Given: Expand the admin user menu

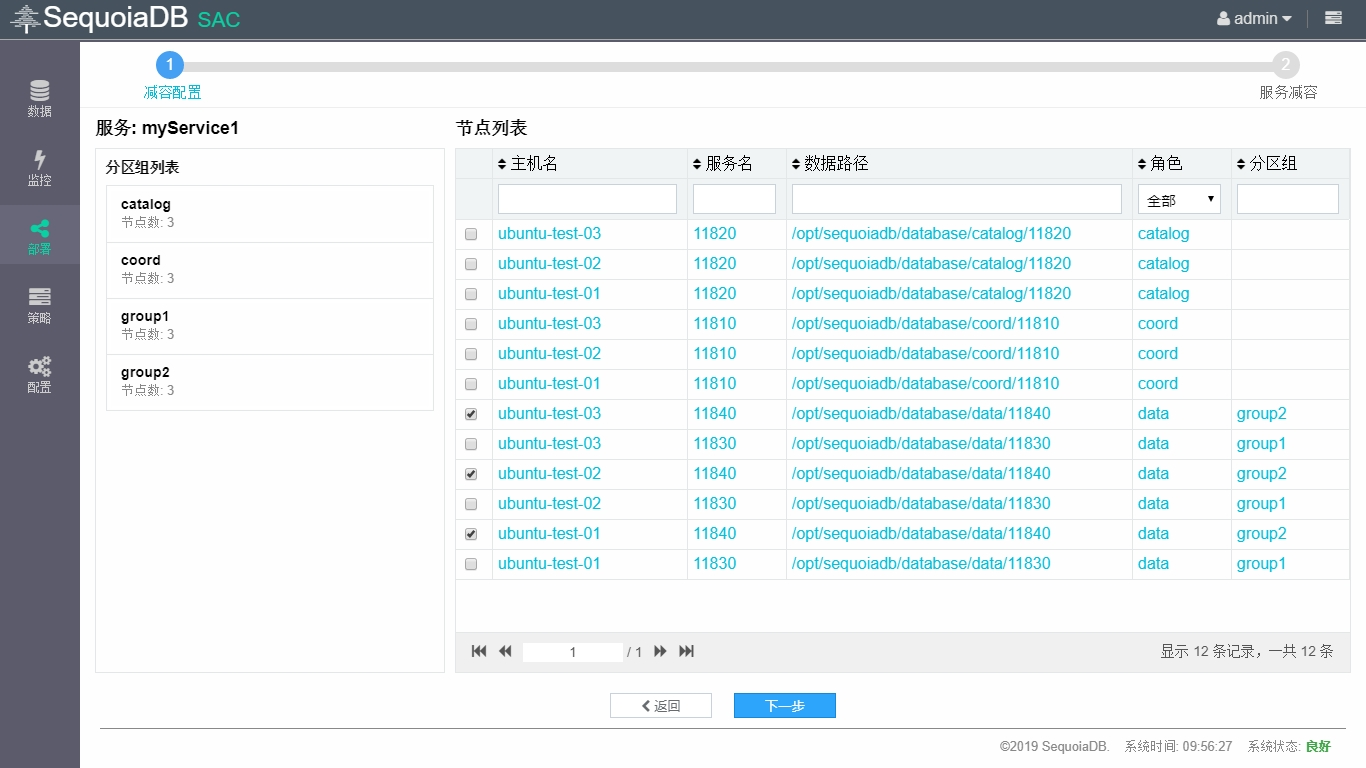Looking at the screenshot, I should [x=1254, y=18].
